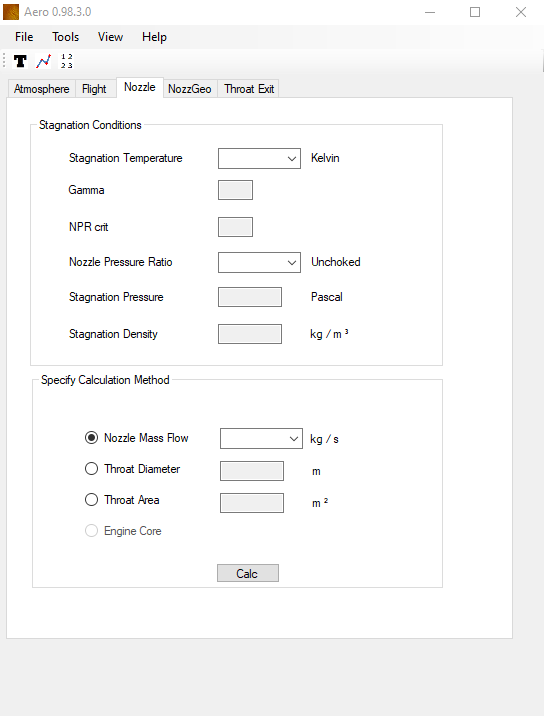
Task: Click the Stagnation Pressure field
Action: (250, 297)
